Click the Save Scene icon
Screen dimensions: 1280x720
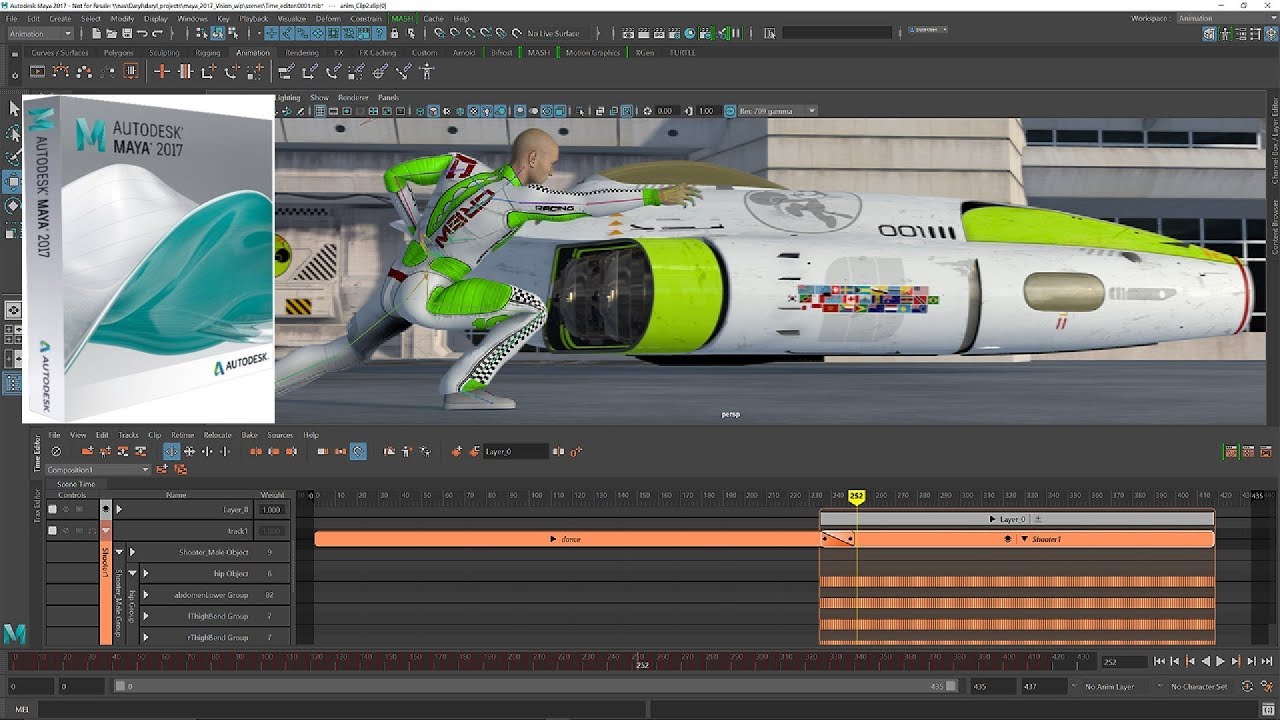[x=127, y=33]
